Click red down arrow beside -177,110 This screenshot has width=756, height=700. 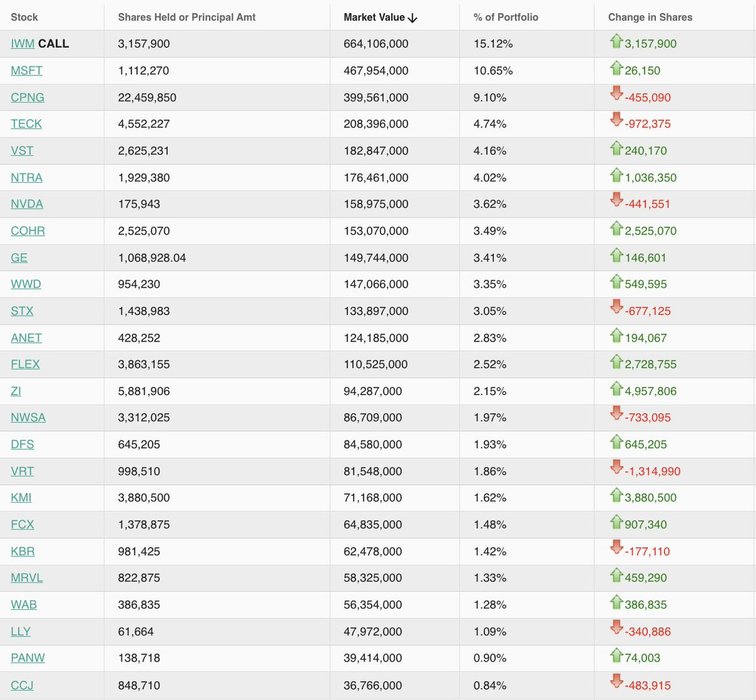(616, 547)
